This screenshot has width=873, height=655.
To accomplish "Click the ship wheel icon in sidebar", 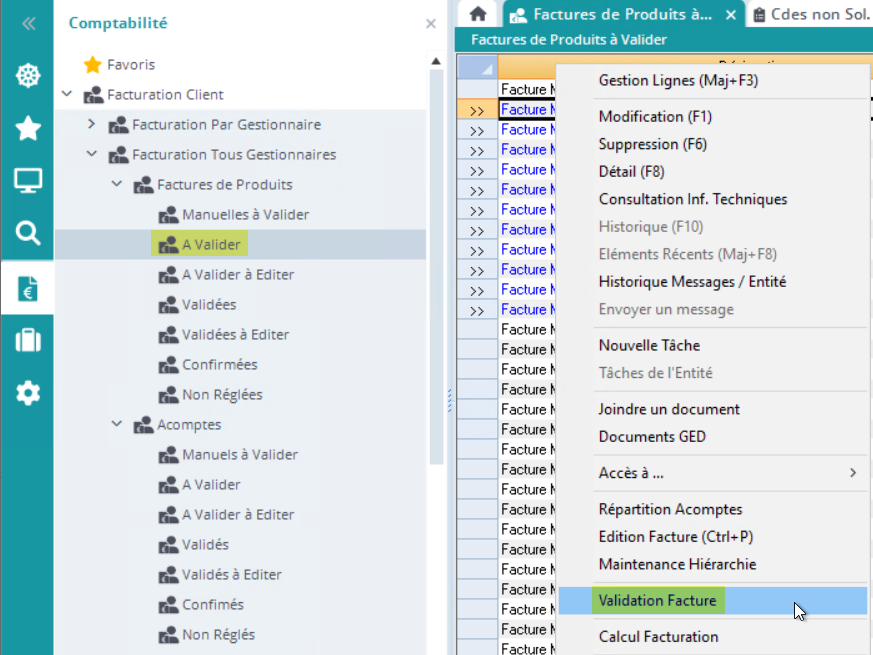I will tap(27, 76).
